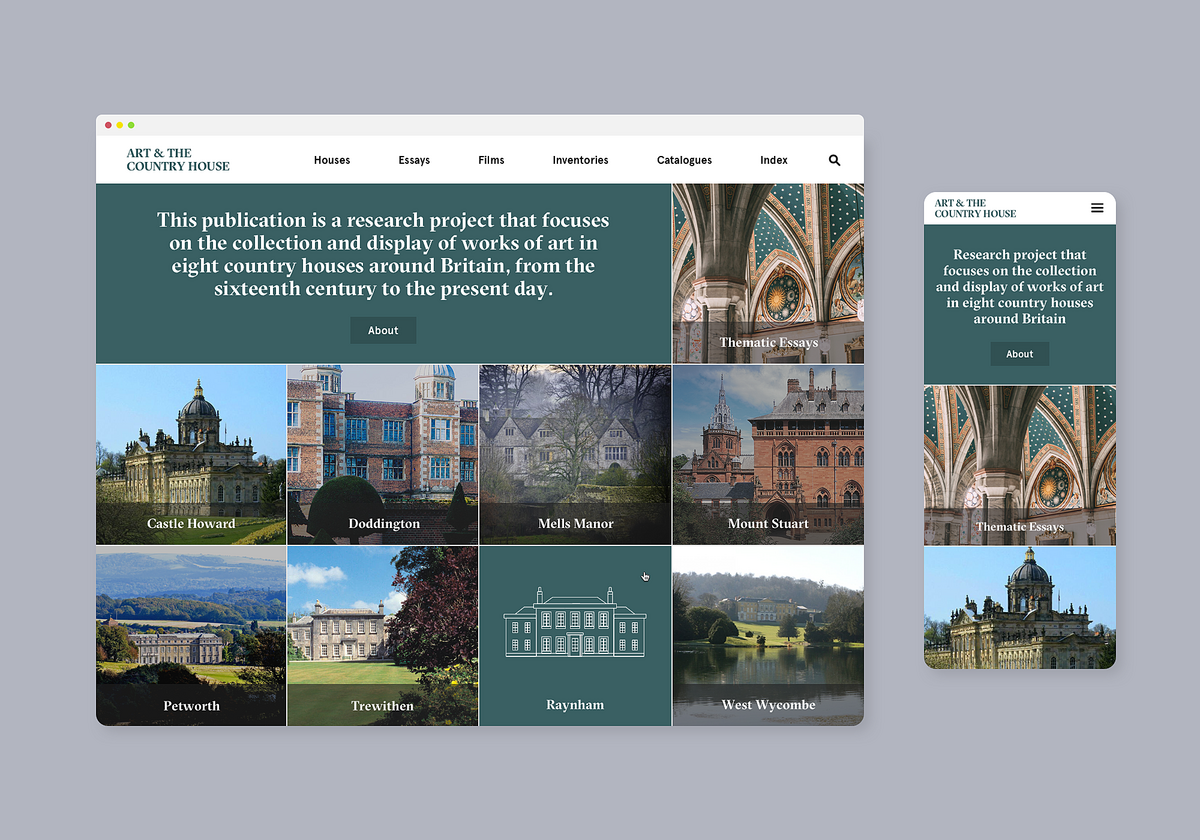This screenshot has height=840, width=1200.
Task: Open Thematic Essays tile in mobile view
Action: click(x=1019, y=466)
